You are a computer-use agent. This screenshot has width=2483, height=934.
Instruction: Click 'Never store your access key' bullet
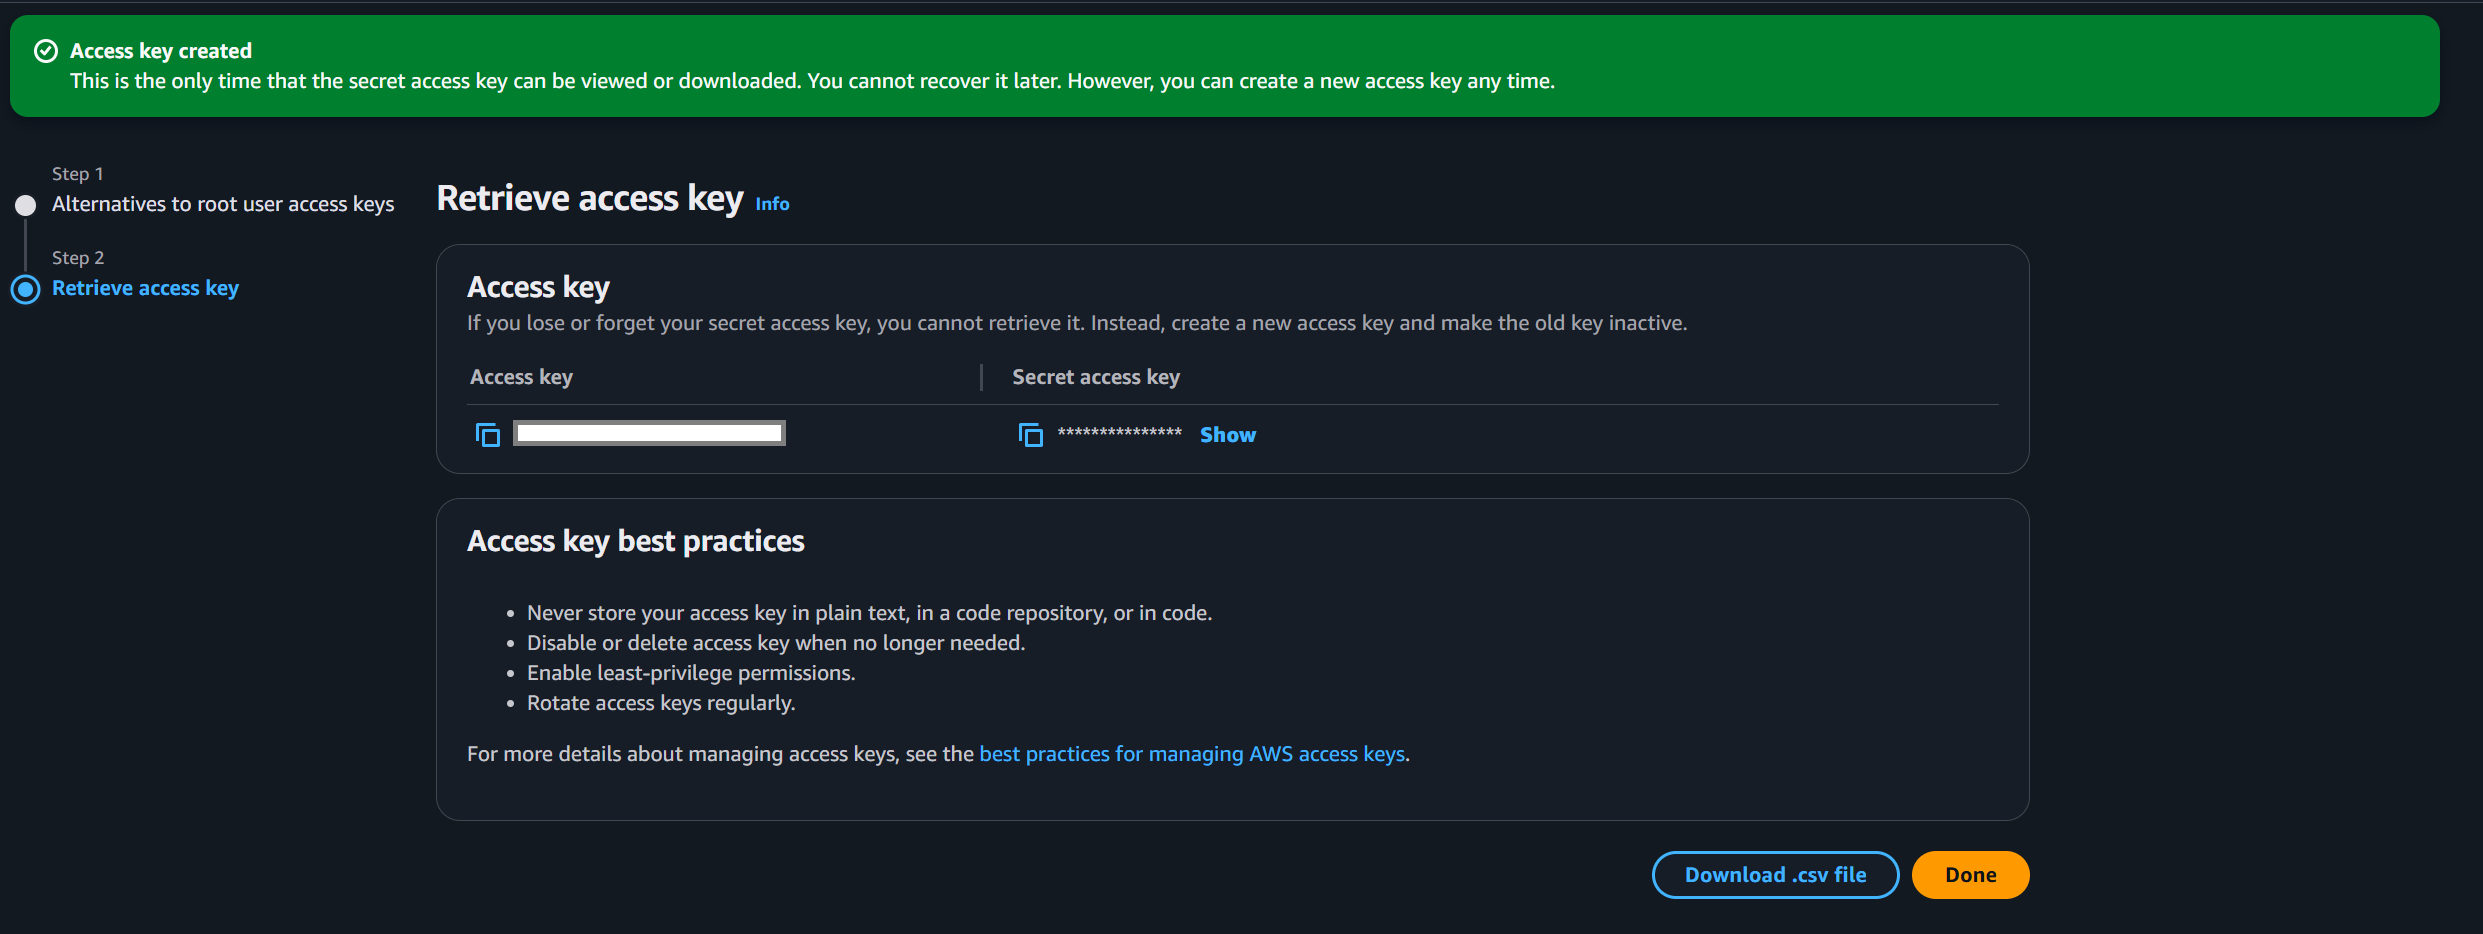tap(869, 613)
